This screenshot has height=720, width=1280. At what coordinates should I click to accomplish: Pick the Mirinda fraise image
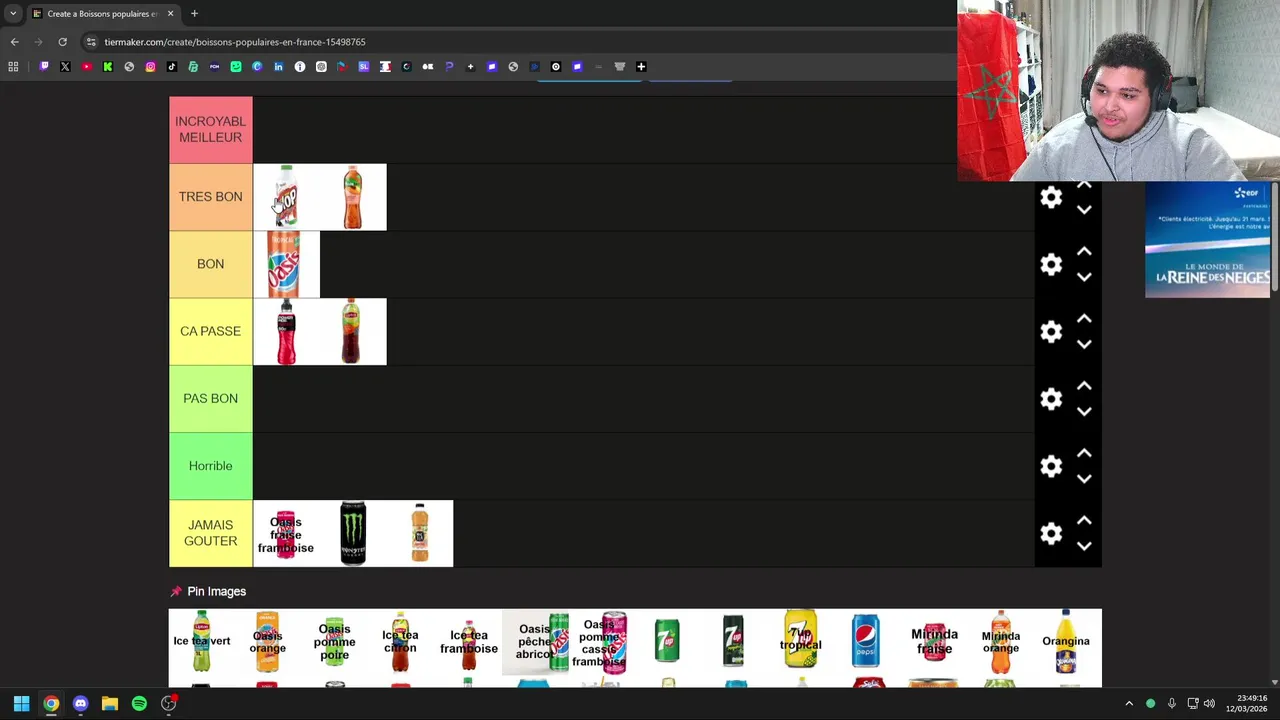point(934,641)
